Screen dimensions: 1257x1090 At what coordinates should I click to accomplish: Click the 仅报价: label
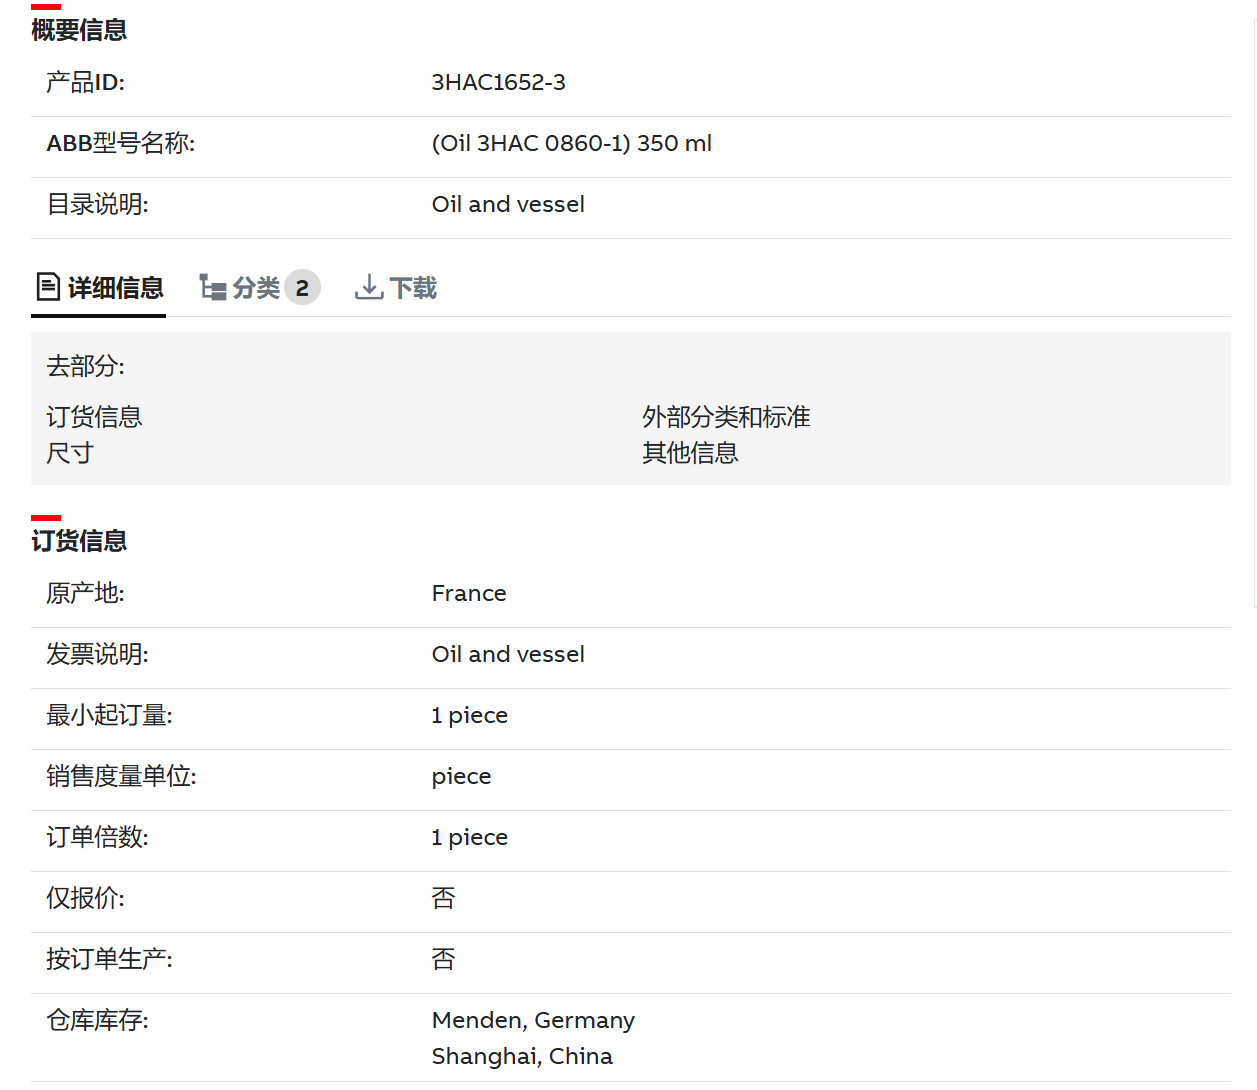[x=85, y=898]
